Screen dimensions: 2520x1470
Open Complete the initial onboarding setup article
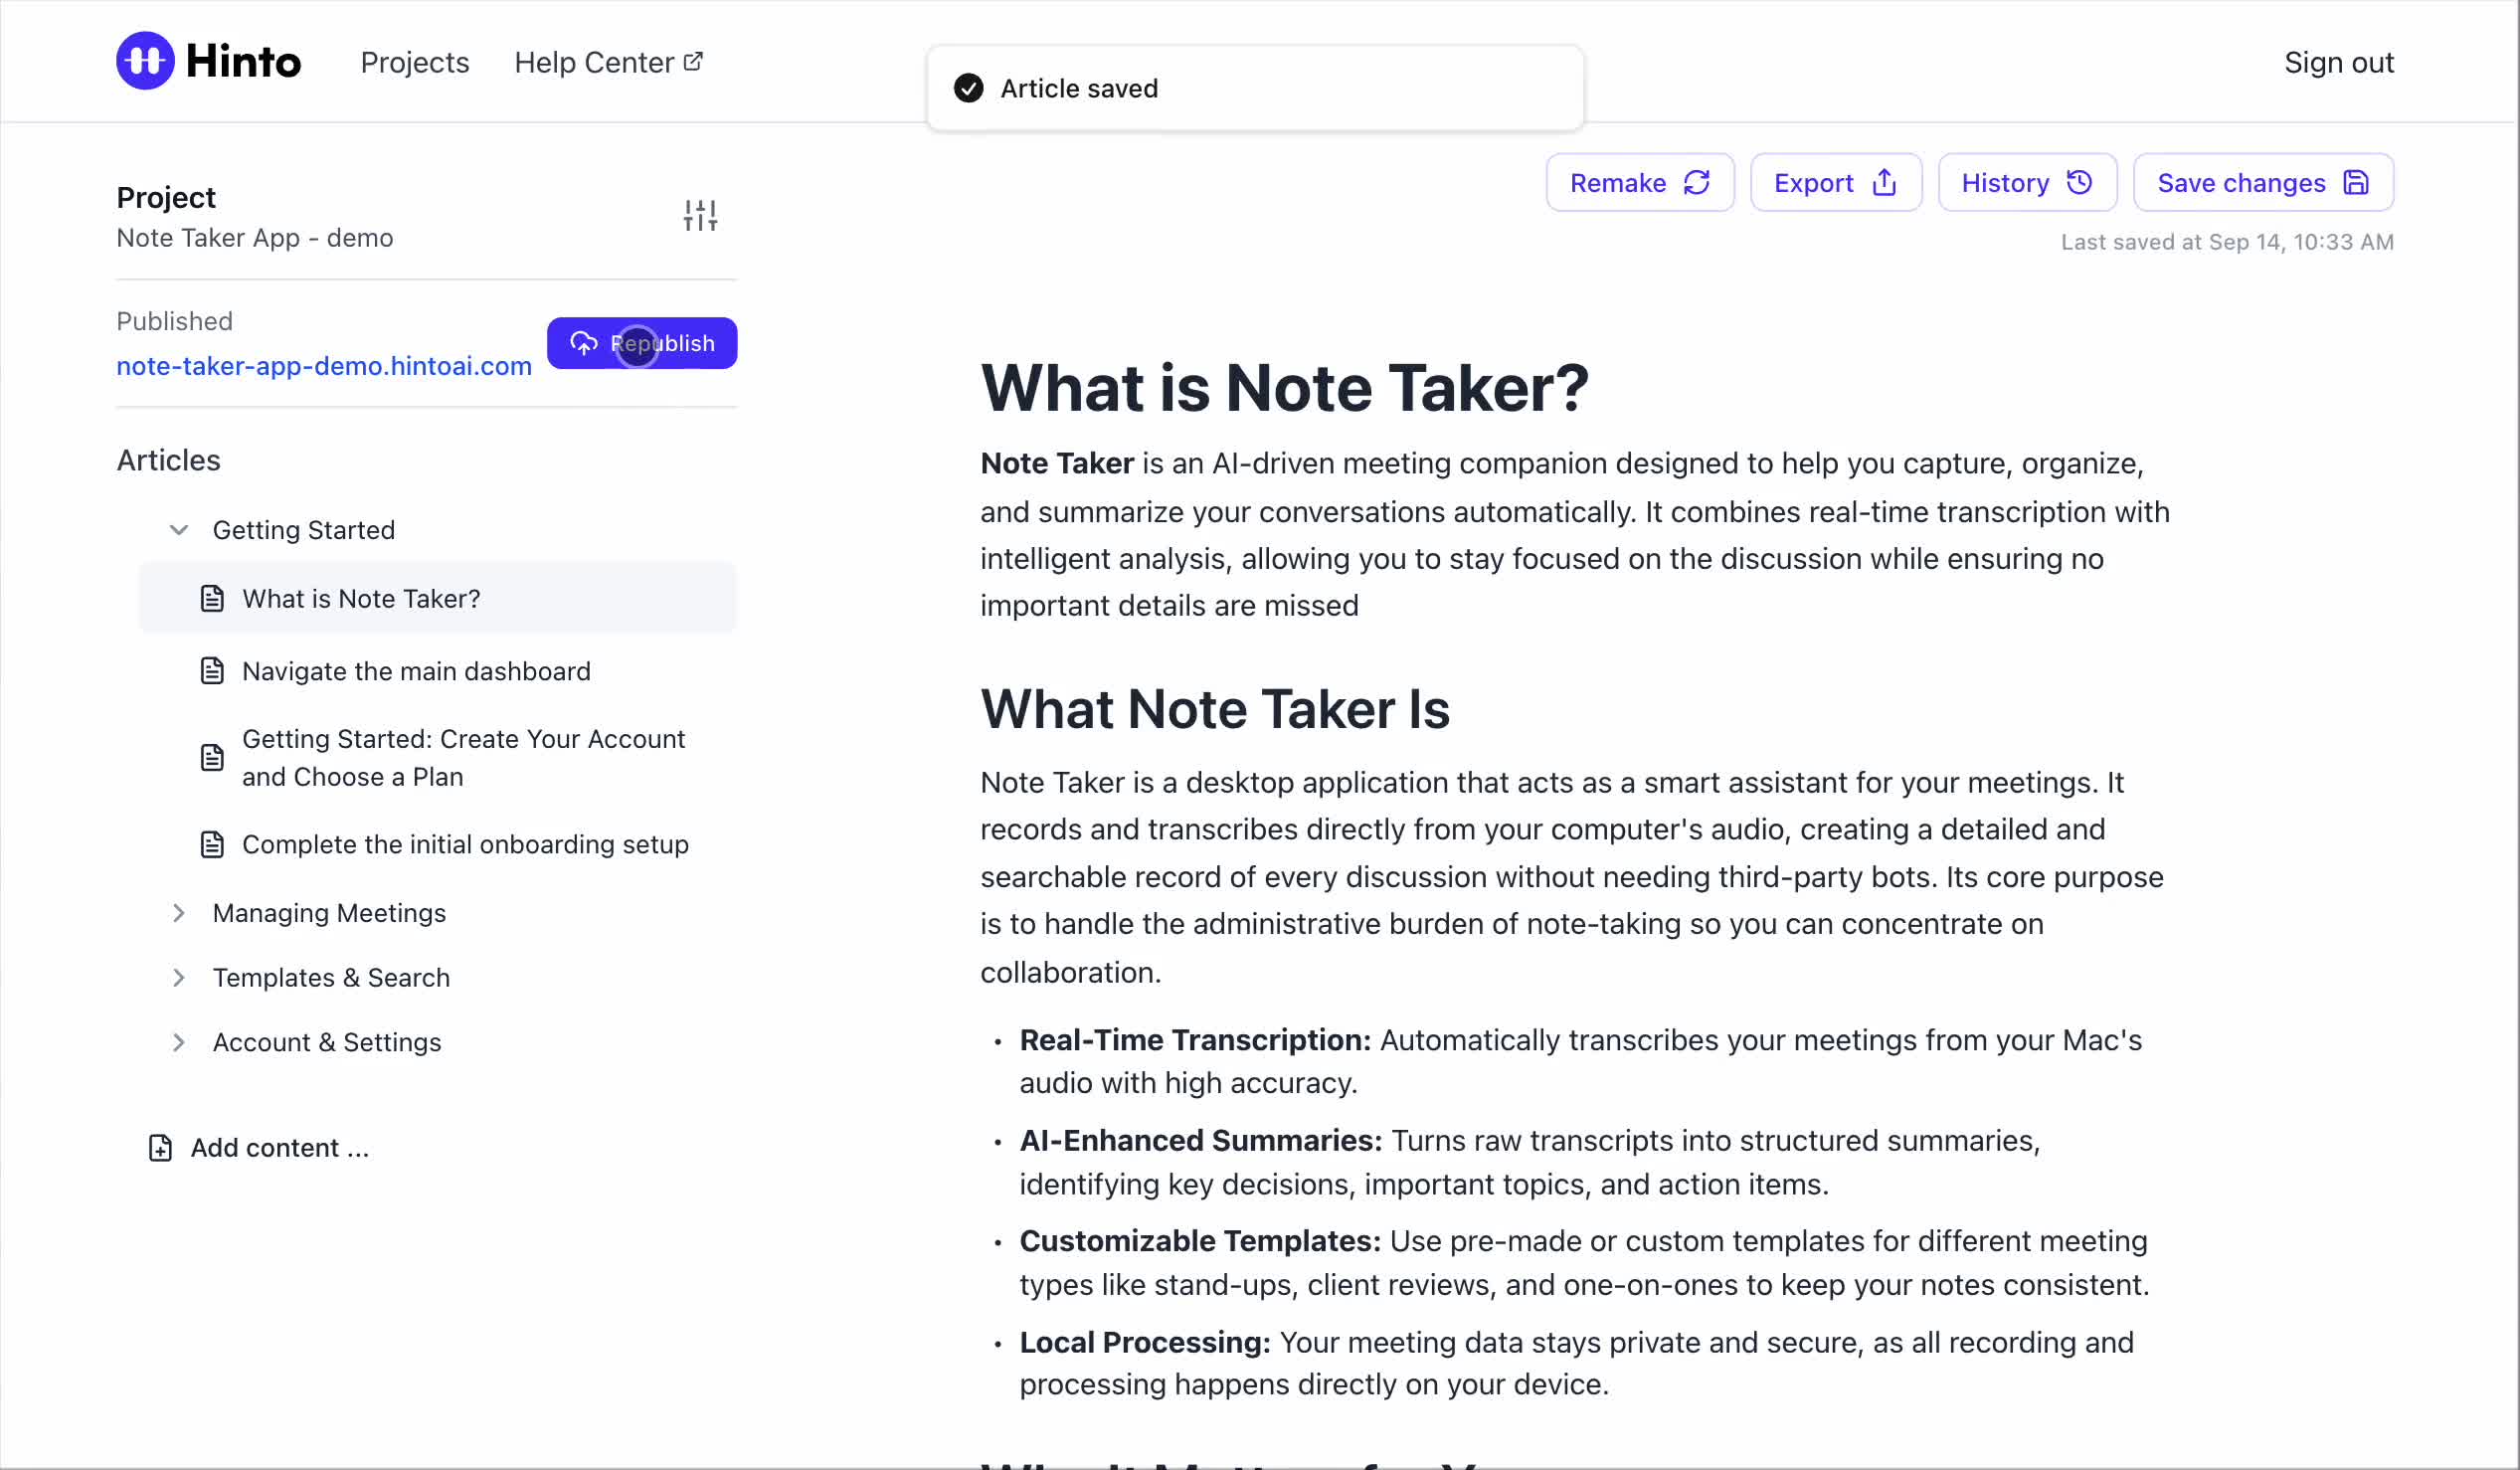coord(465,845)
